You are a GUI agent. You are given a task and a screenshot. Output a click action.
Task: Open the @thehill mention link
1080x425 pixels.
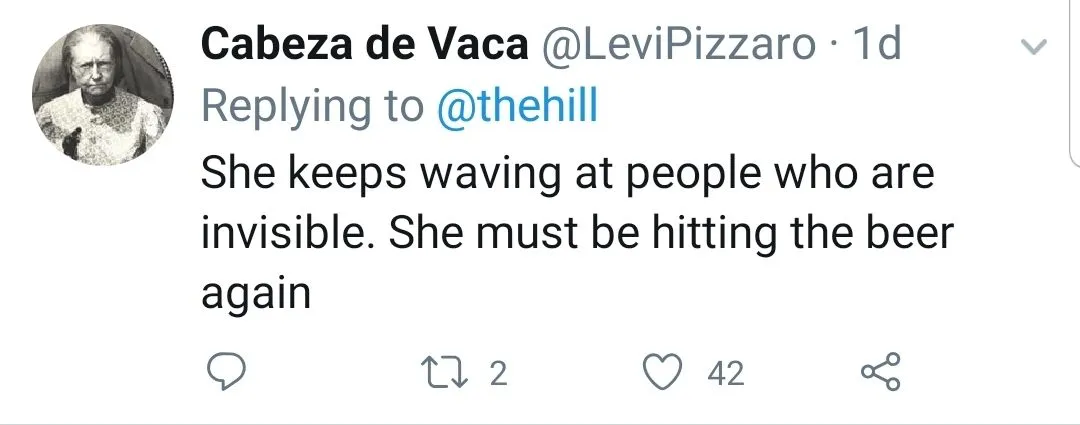[x=517, y=107]
